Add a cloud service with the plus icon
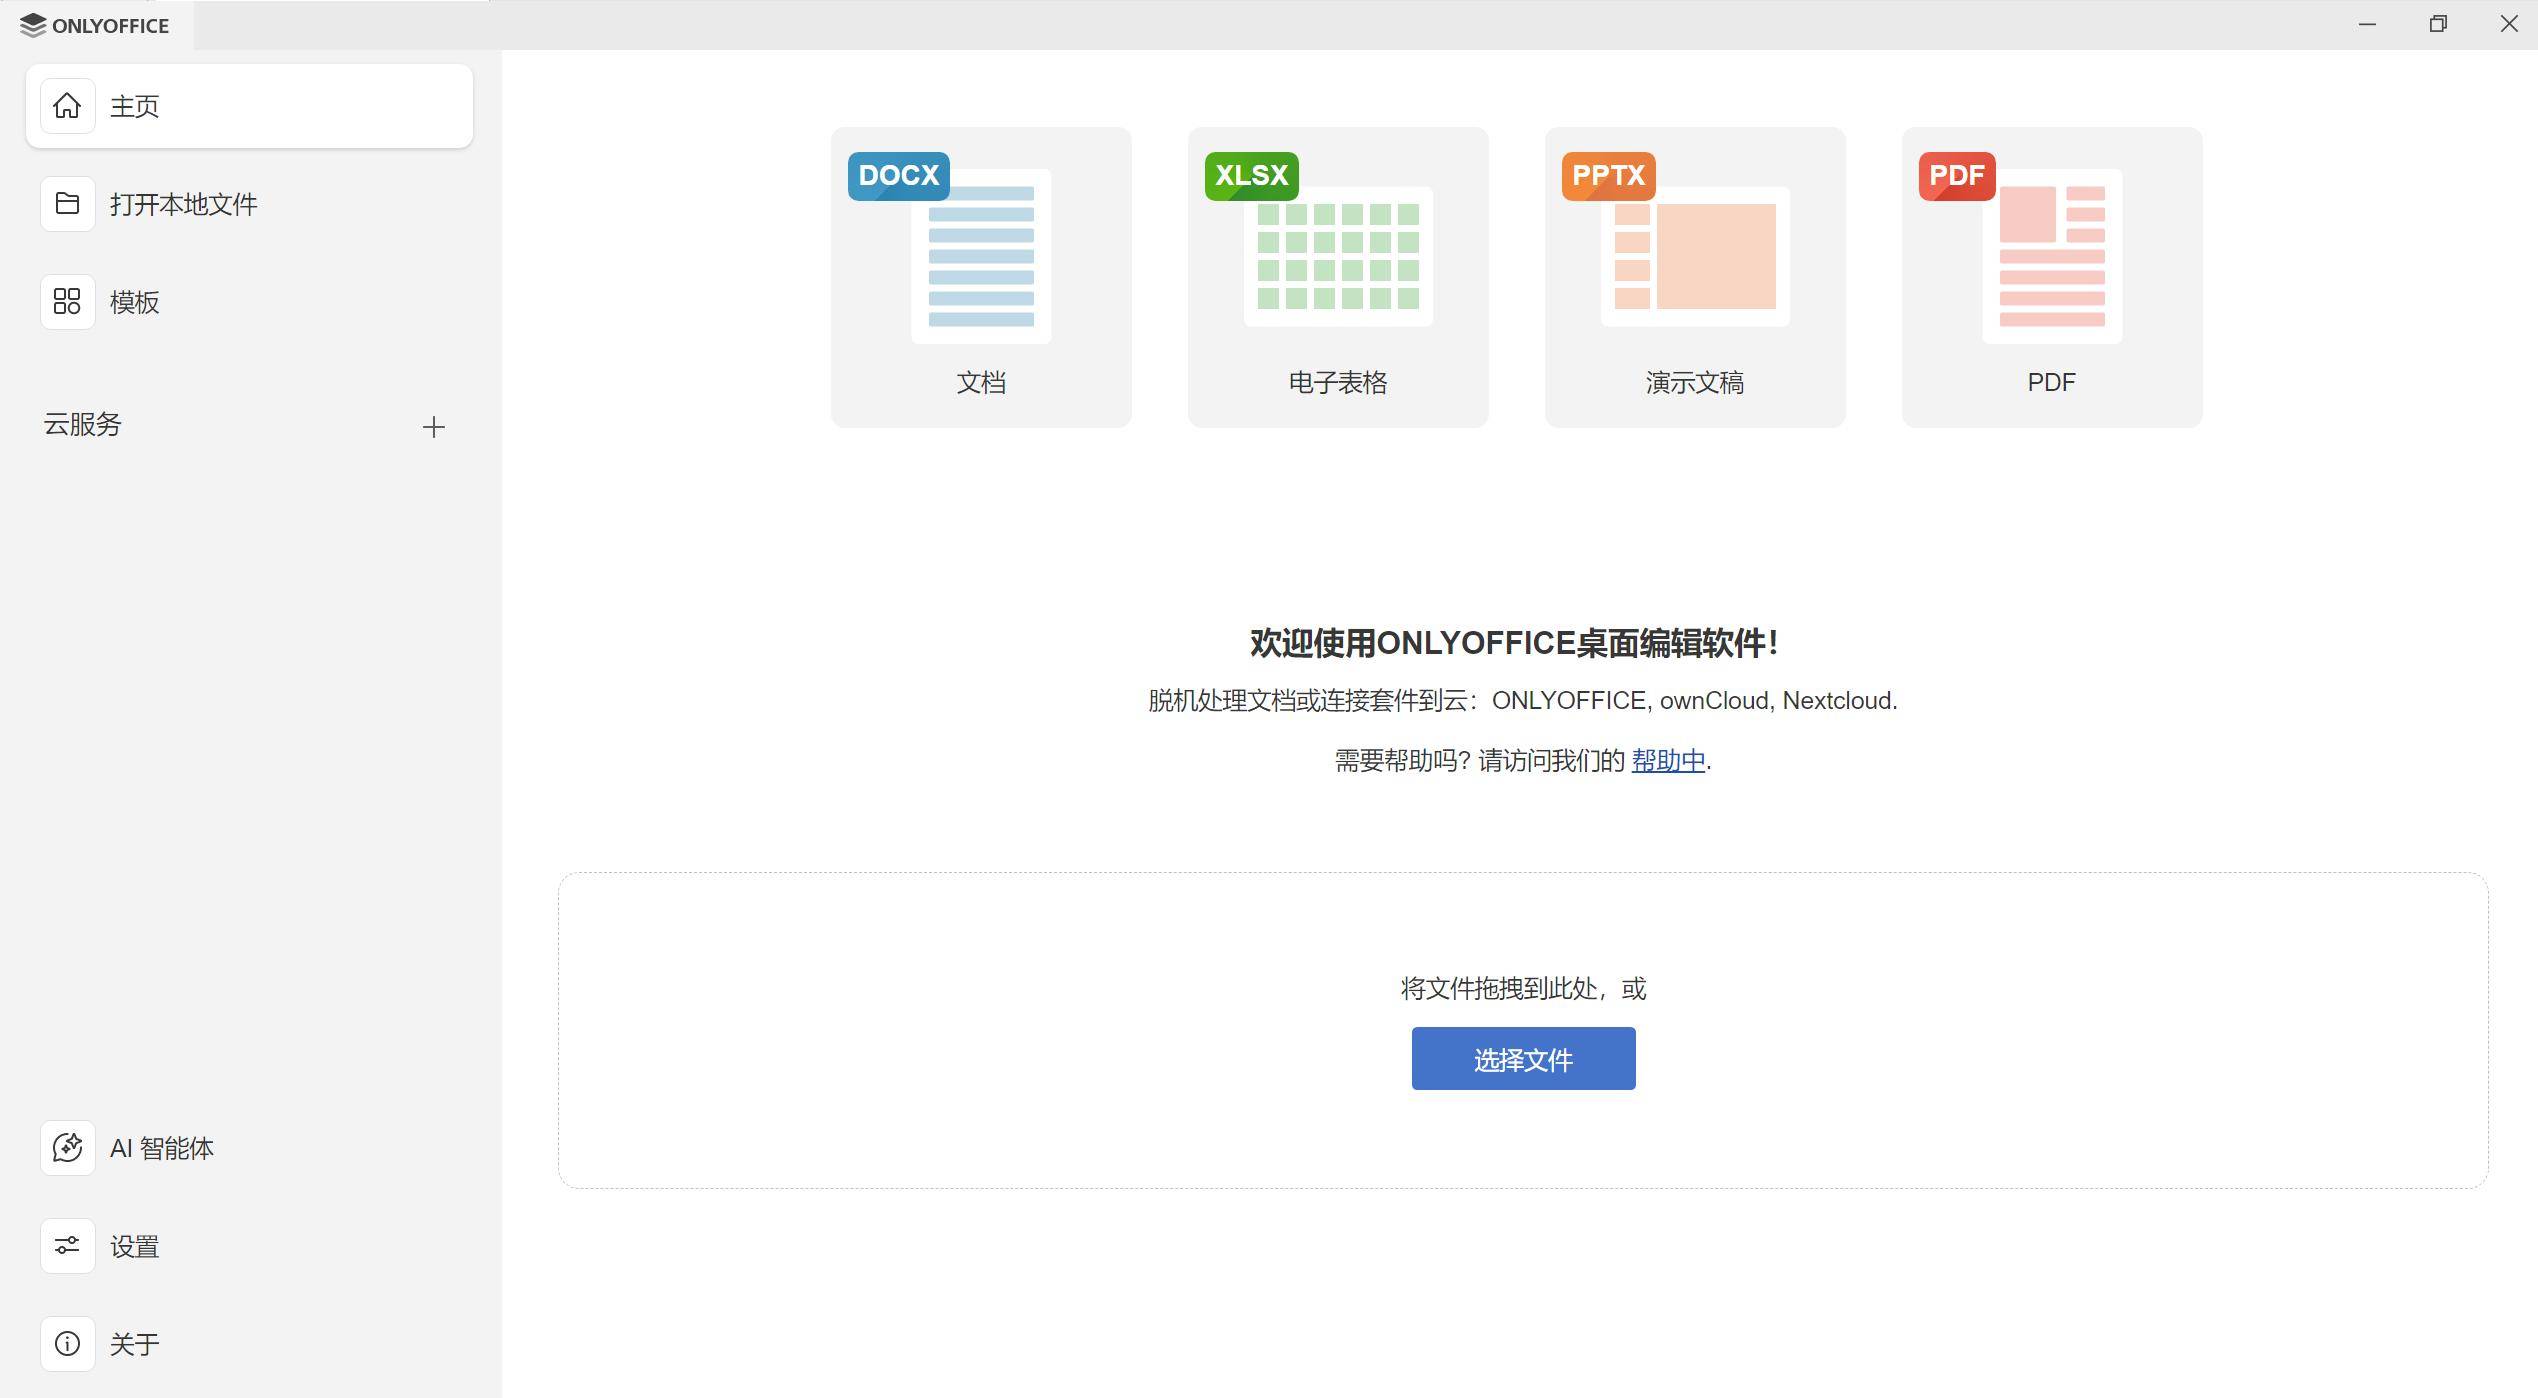This screenshot has width=2538, height=1398. (x=433, y=427)
